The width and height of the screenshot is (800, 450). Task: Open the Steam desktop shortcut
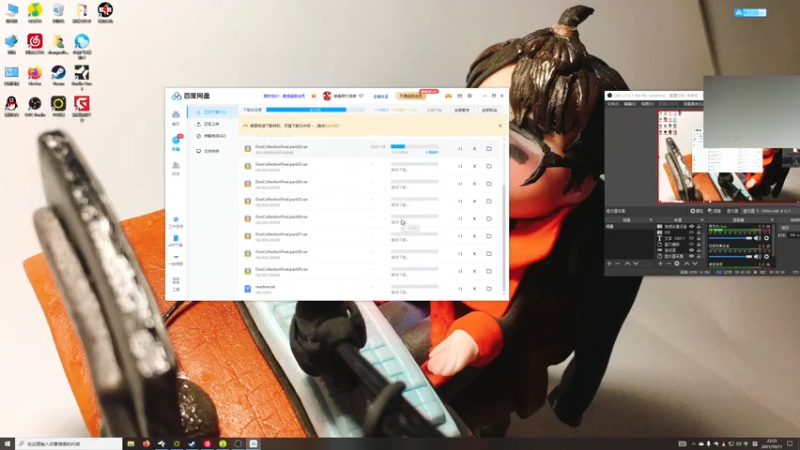pyautogui.click(x=58, y=76)
